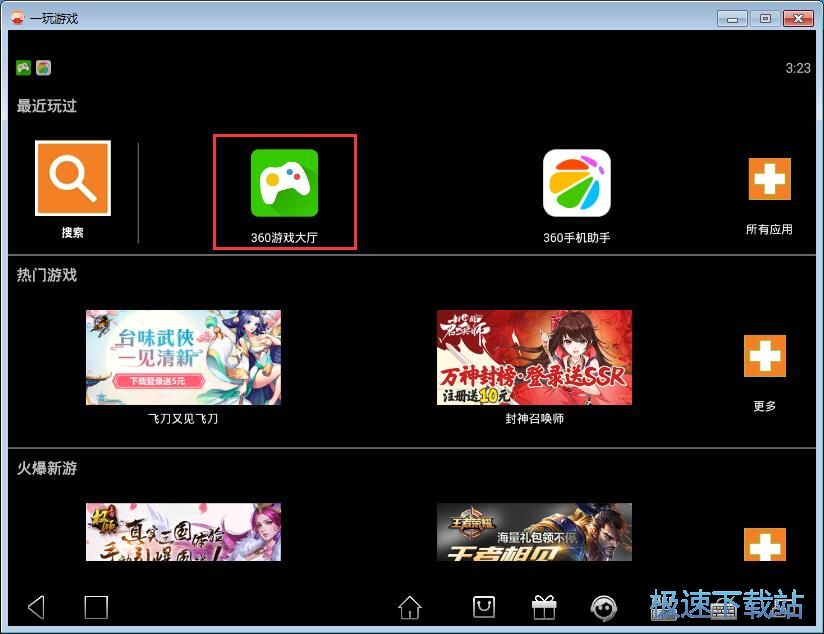
Task: Close the 一玩游戏 window
Action: pyautogui.click(x=798, y=18)
